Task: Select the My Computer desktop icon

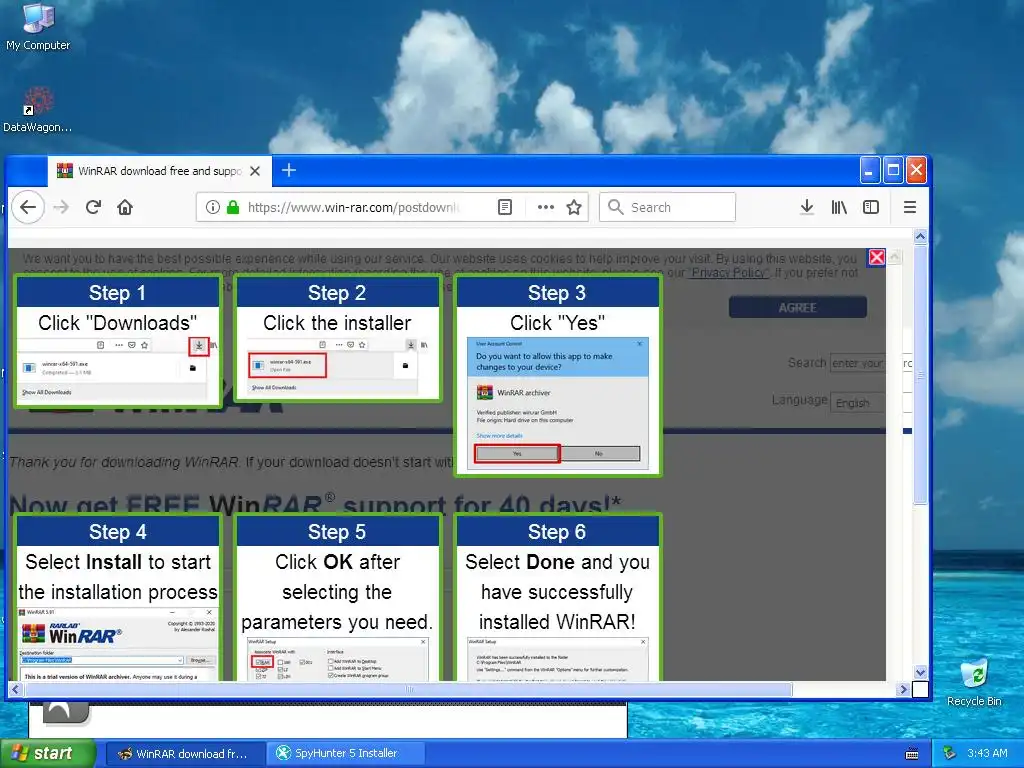Action: point(38,27)
